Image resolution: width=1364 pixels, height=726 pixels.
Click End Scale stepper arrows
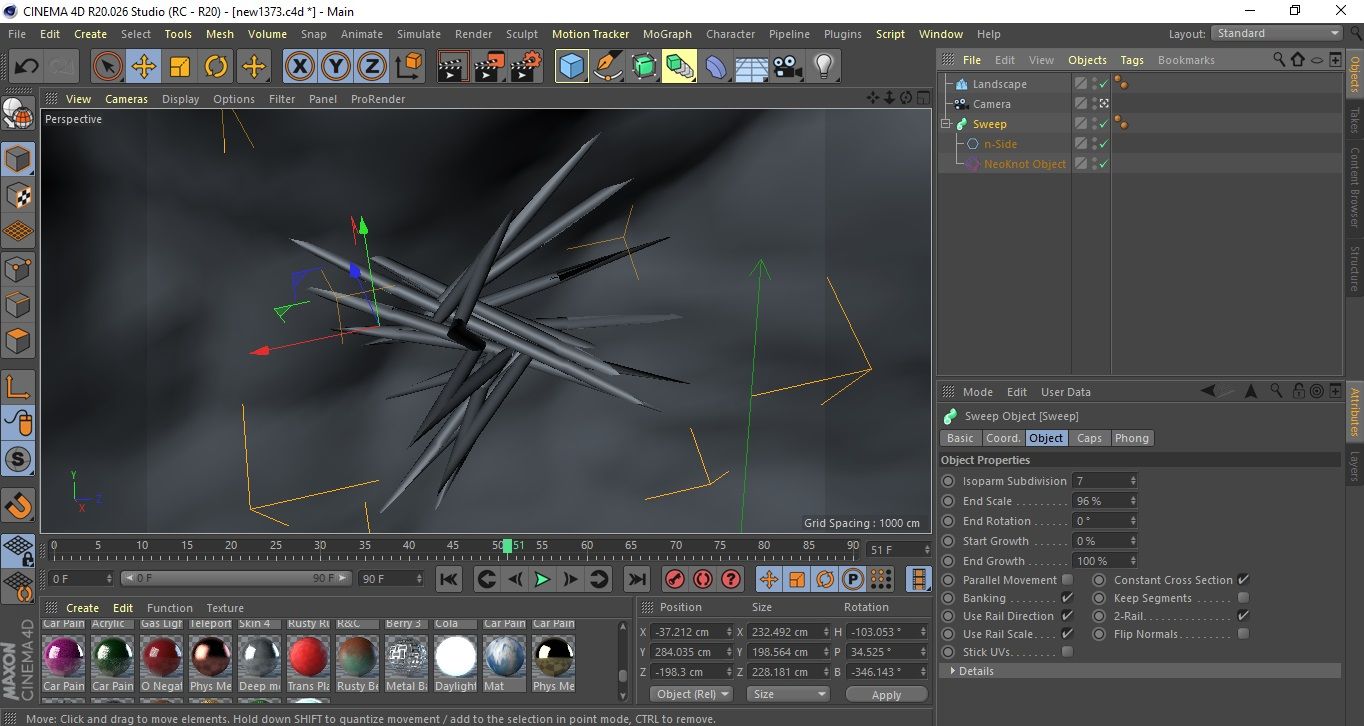point(1132,501)
